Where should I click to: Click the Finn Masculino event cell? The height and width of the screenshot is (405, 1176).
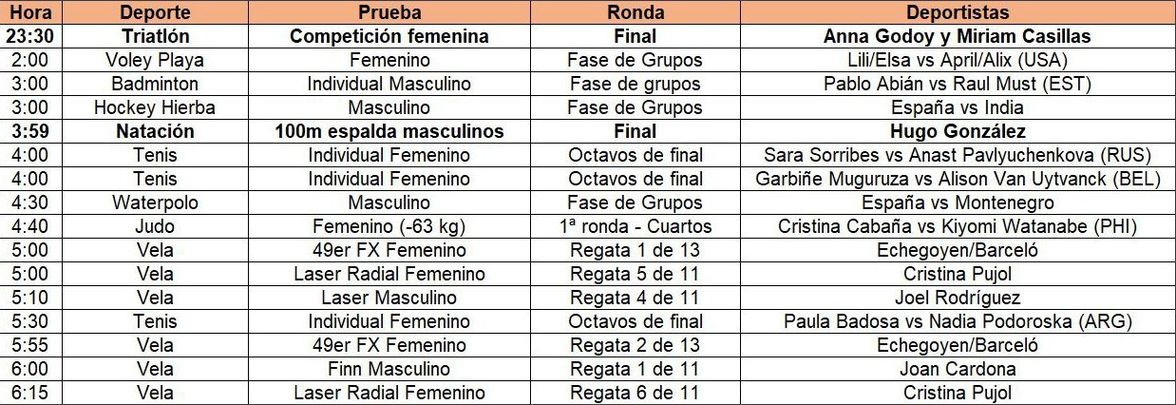coord(388,369)
